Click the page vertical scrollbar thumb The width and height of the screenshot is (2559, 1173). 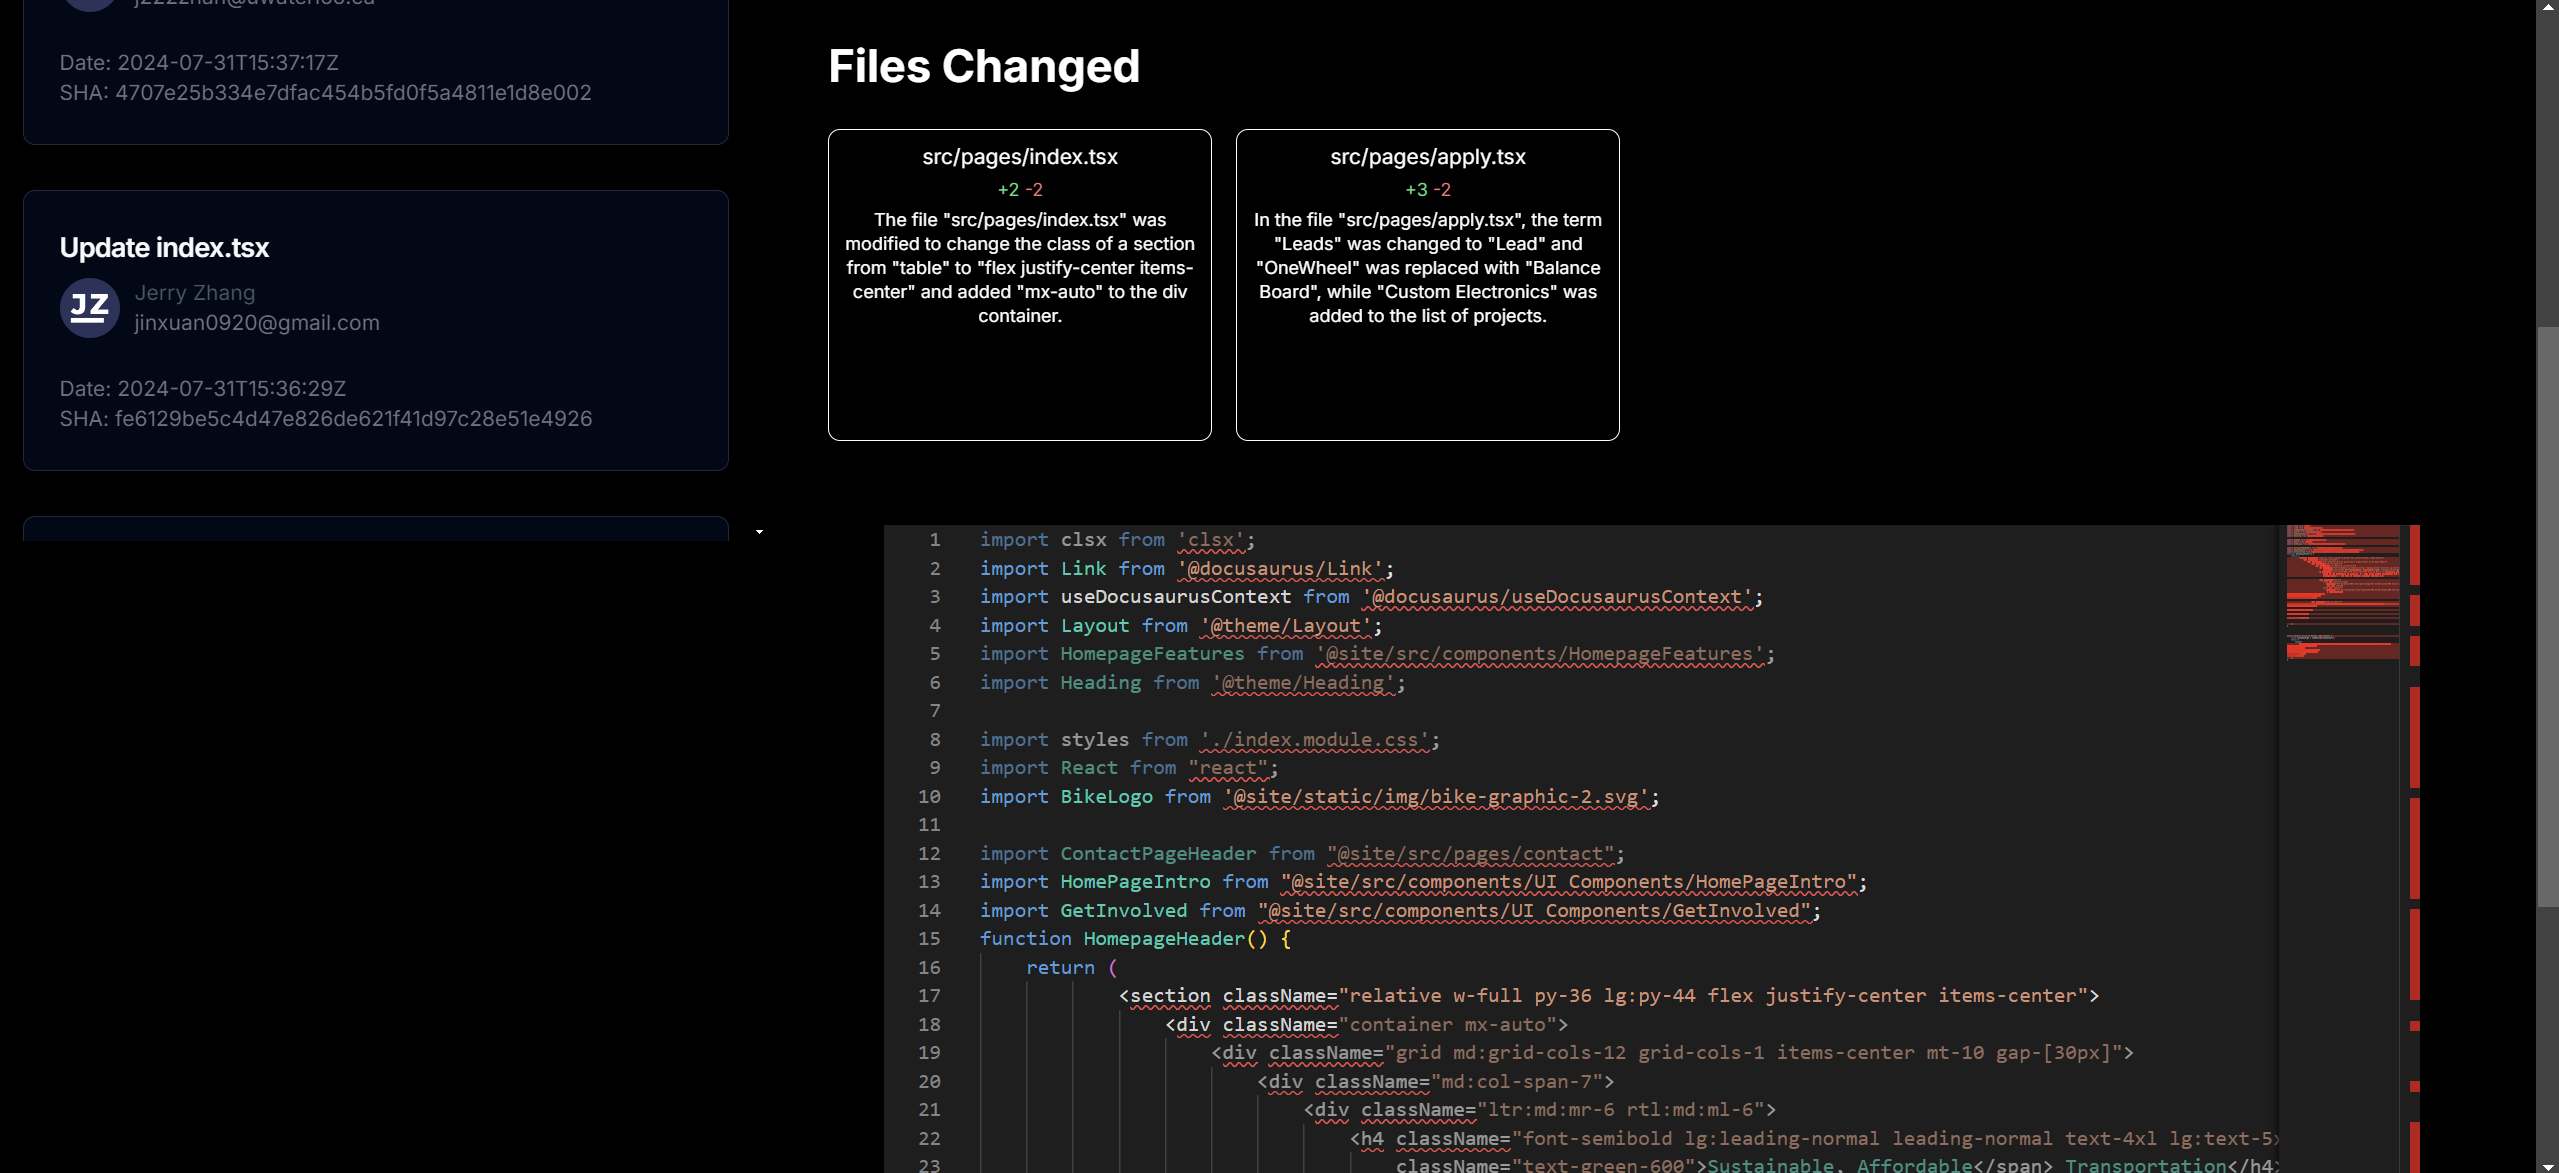coord(2547,615)
